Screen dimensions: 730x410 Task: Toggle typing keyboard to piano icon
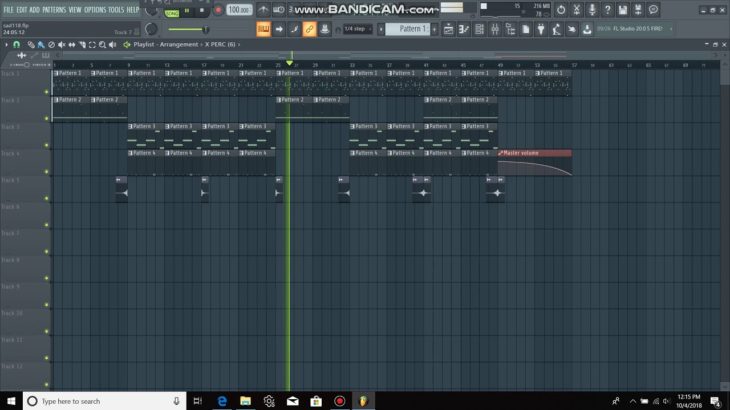coord(264,29)
